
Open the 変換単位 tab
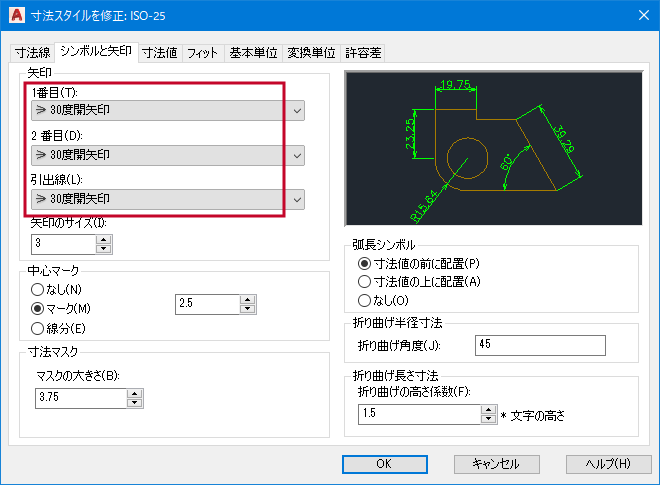tap(311, 53)
